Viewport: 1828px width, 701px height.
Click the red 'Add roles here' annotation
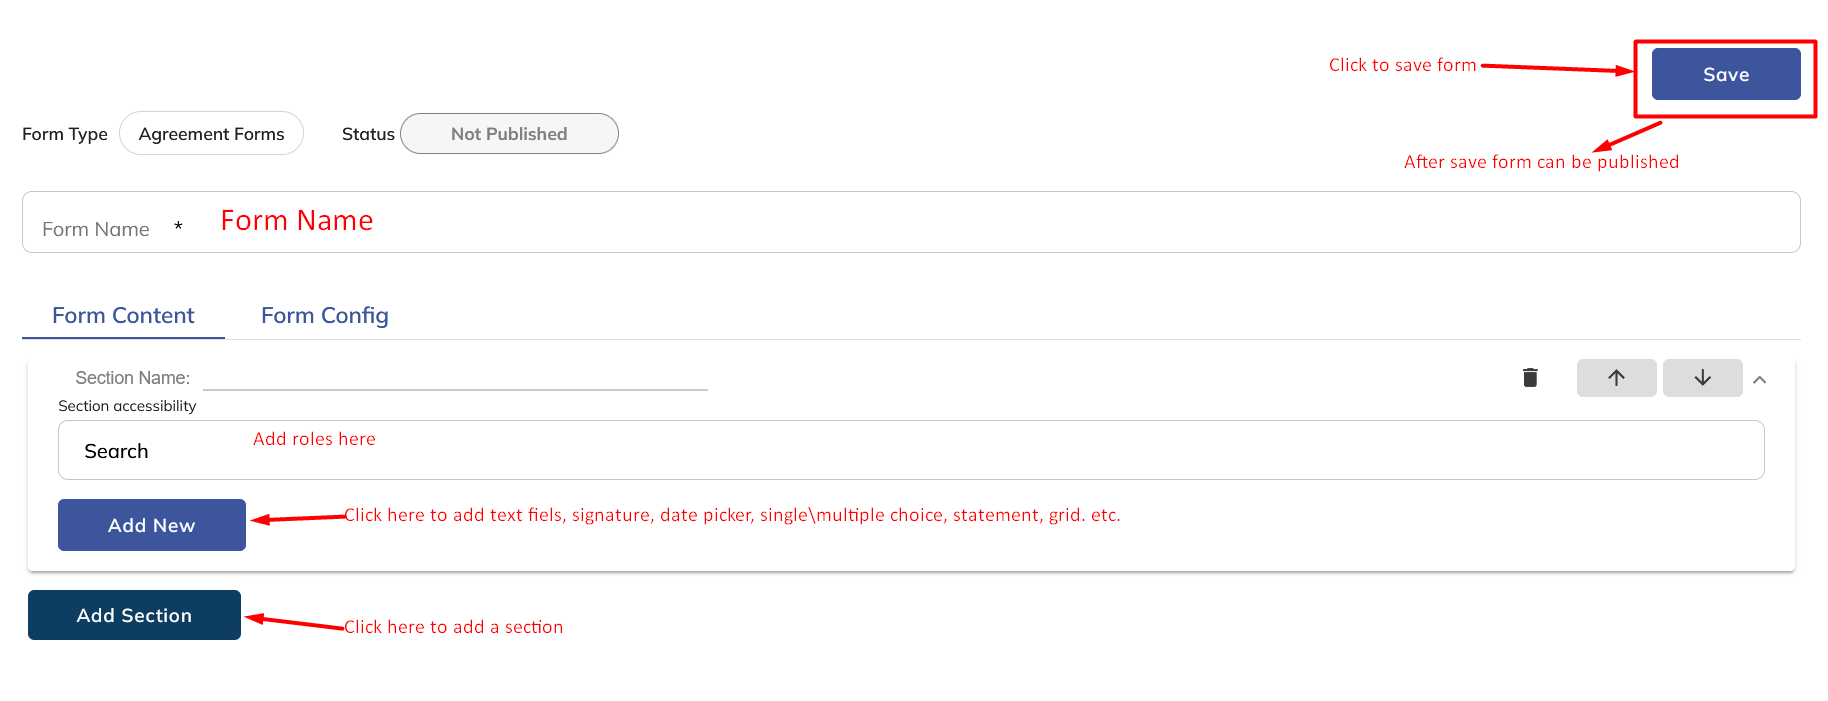click(314, 439)
